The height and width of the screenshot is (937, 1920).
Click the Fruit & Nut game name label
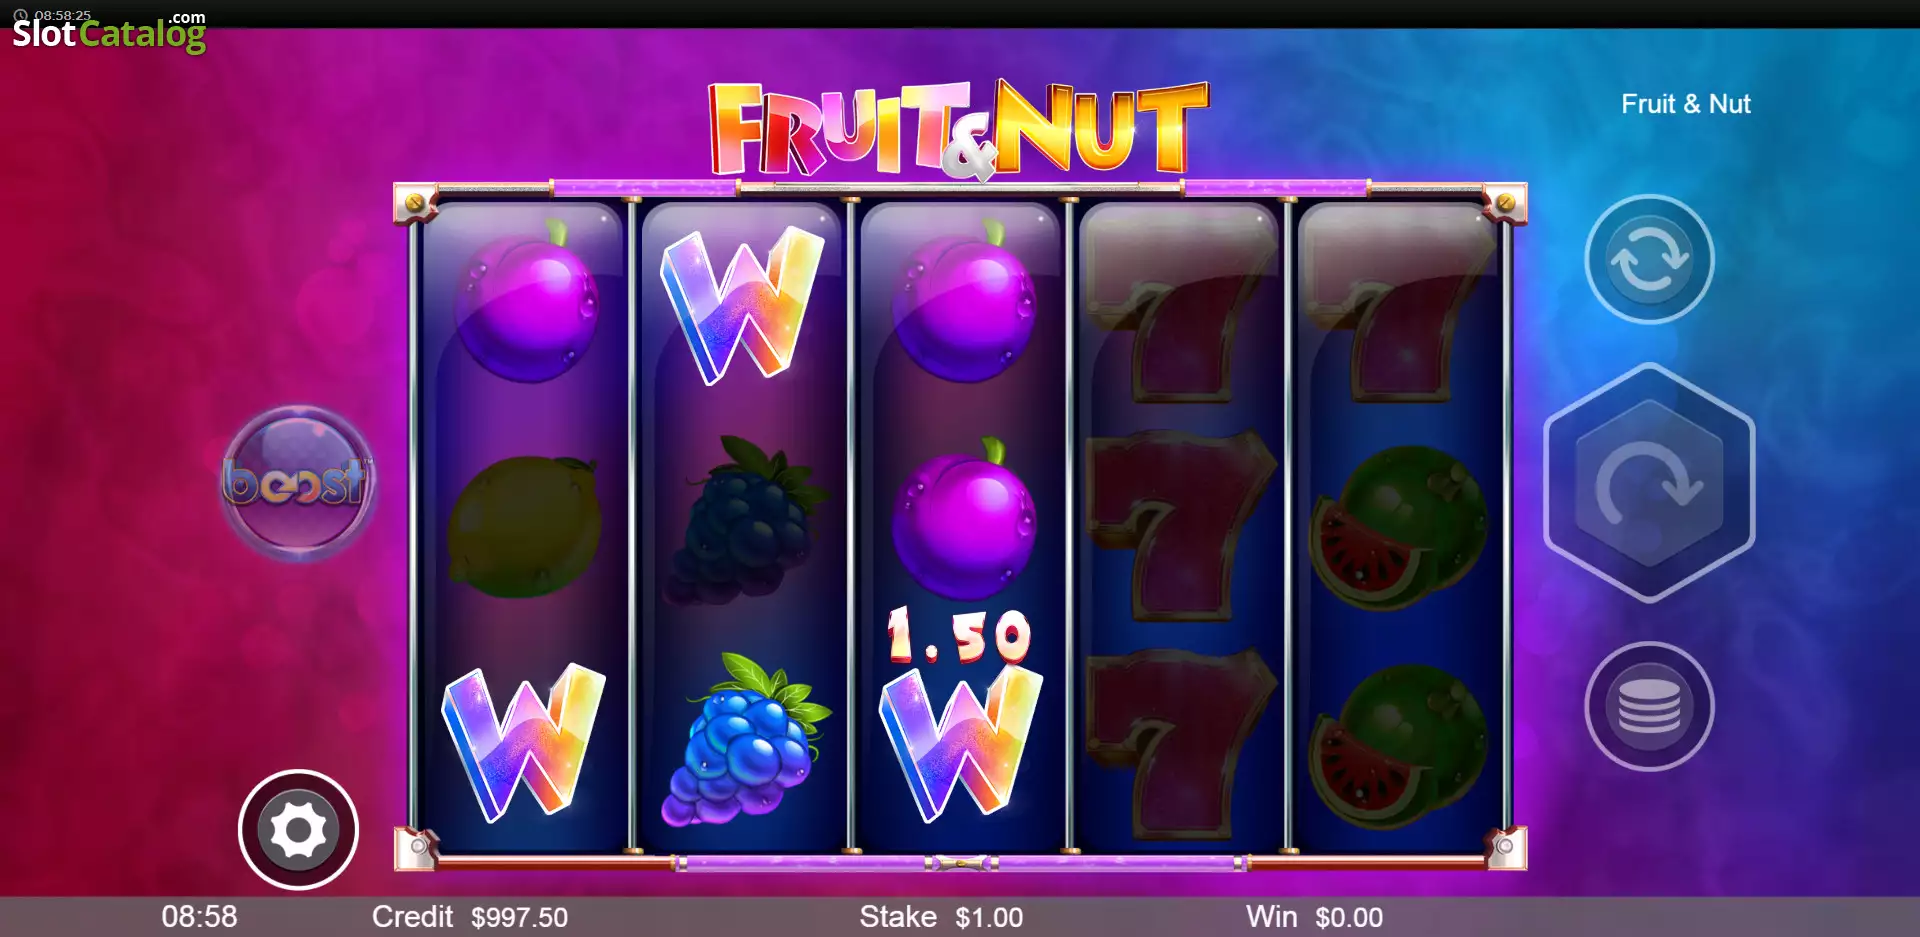[x=1686, y=104]
